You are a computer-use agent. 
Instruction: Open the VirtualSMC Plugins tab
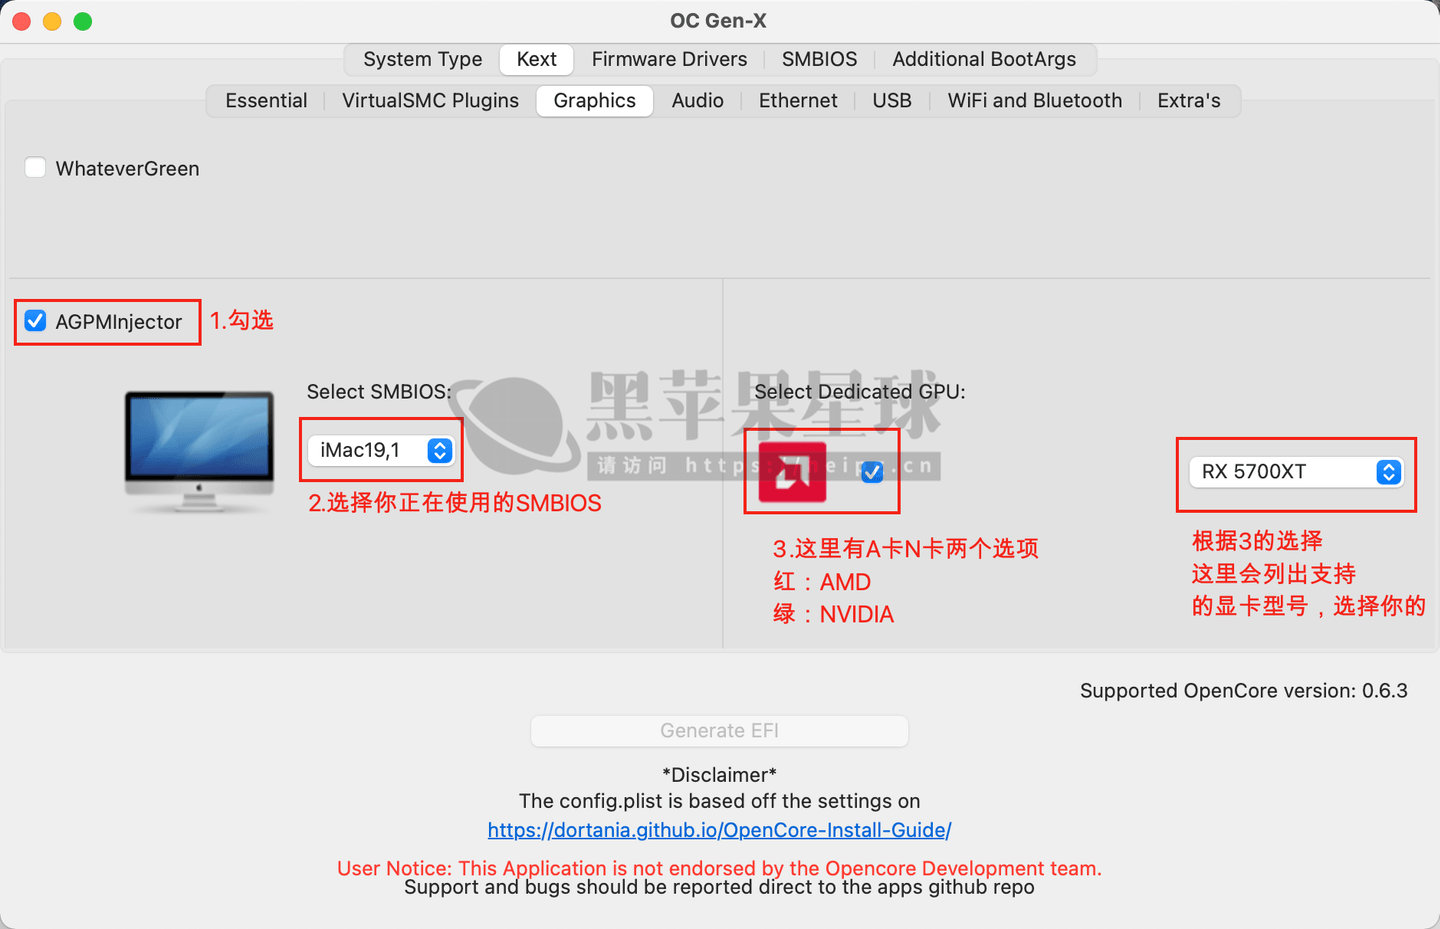[430, 101]
